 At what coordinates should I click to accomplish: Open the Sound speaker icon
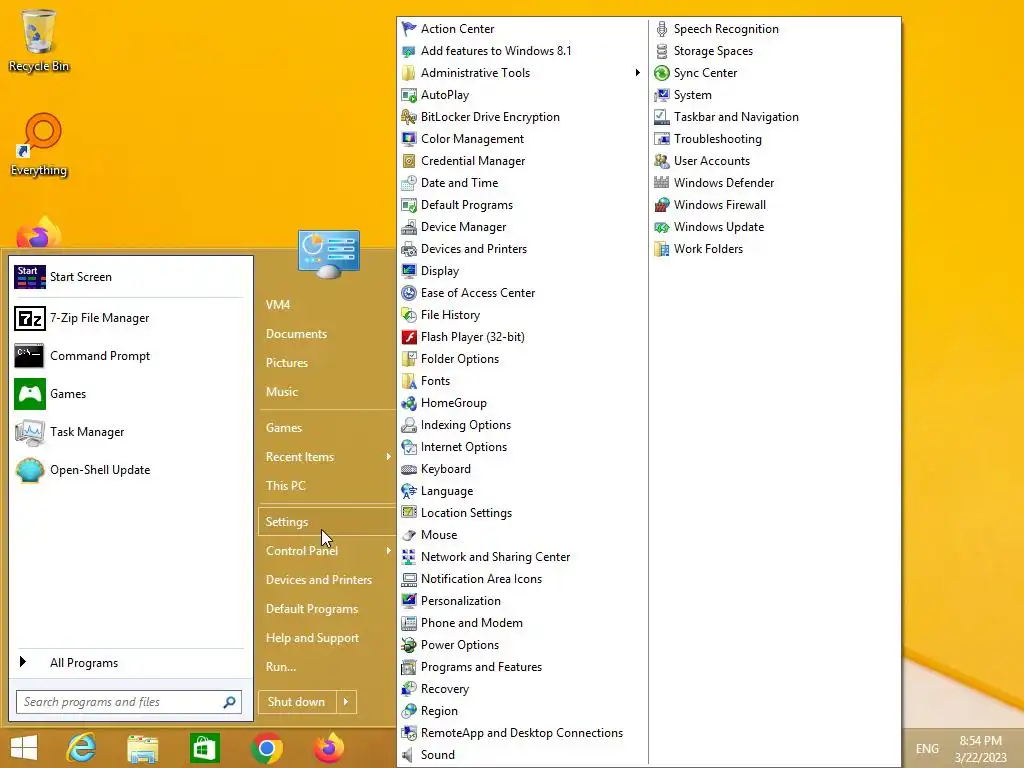[409, 755]
